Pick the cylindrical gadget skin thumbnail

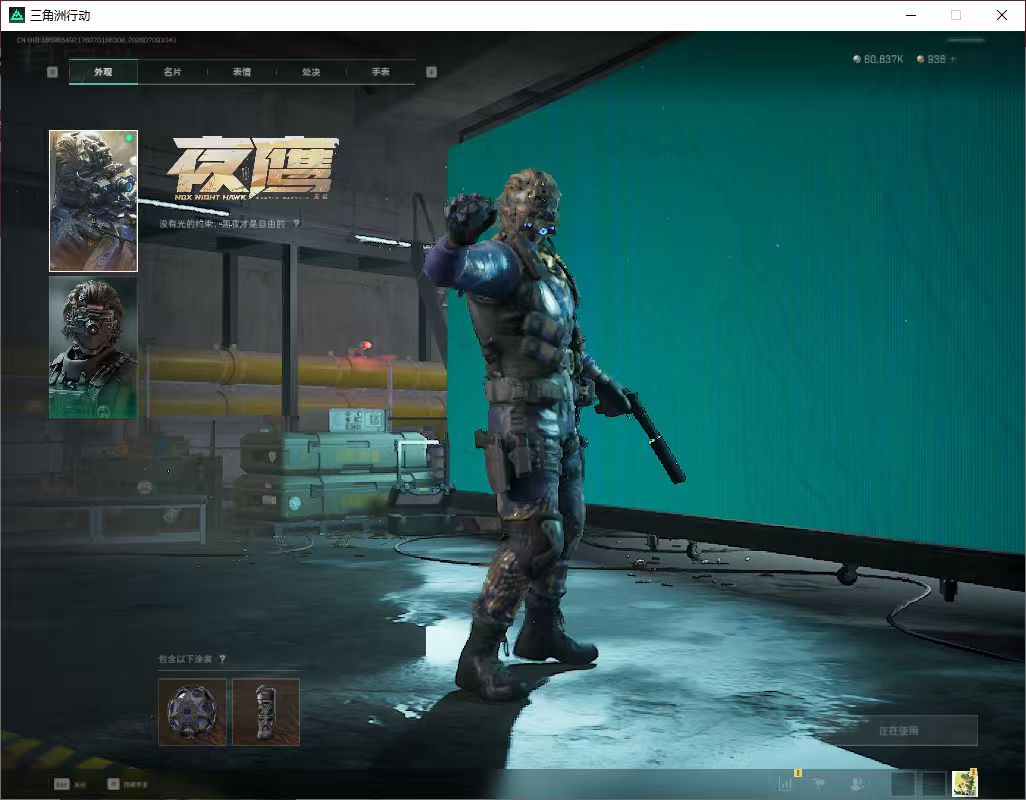pos(266,712)
